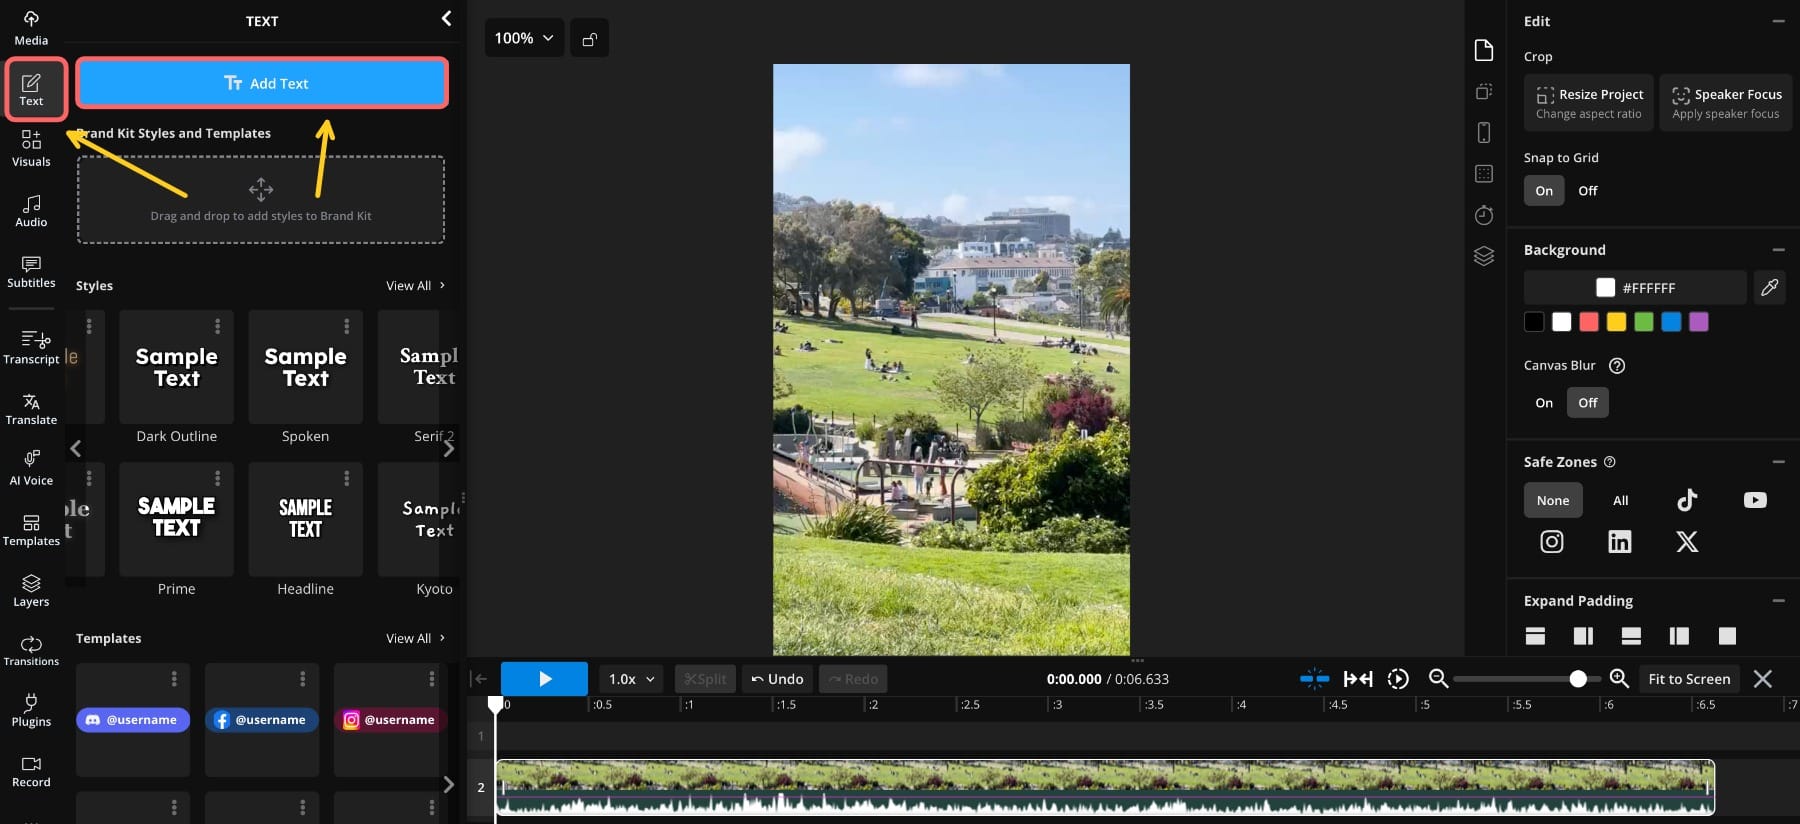This screenshot has height=824, width=1800.
Task: Select the Instagram safe zone icon
Action: tap(1551, 542)
